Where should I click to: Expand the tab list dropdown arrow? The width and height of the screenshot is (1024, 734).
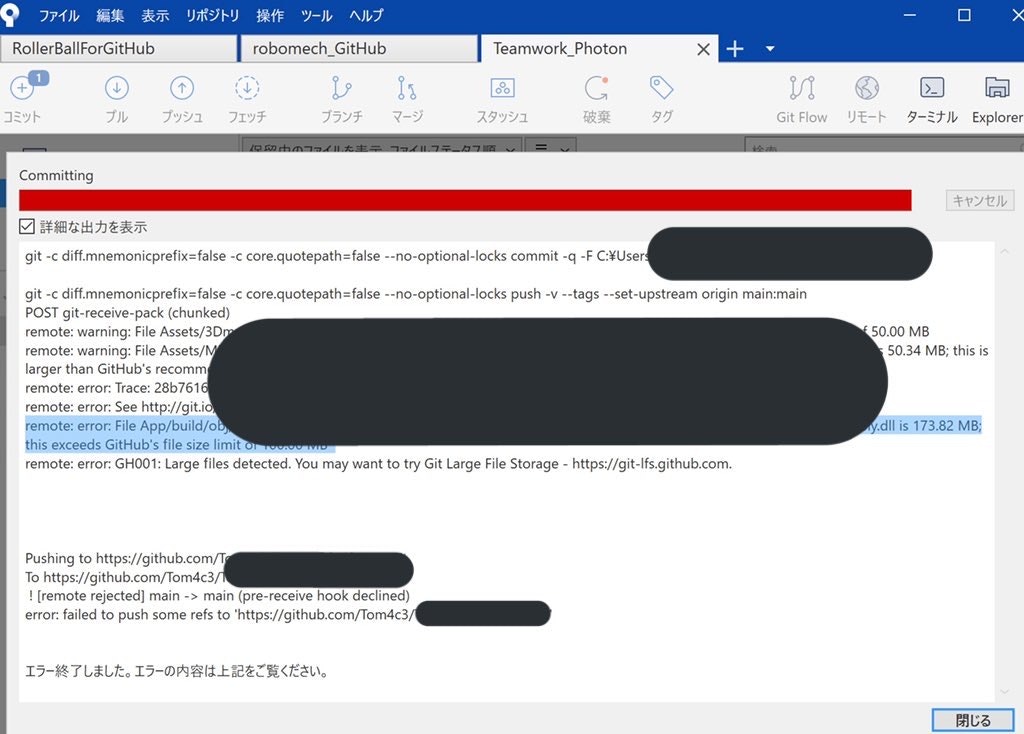pos(770,49)
